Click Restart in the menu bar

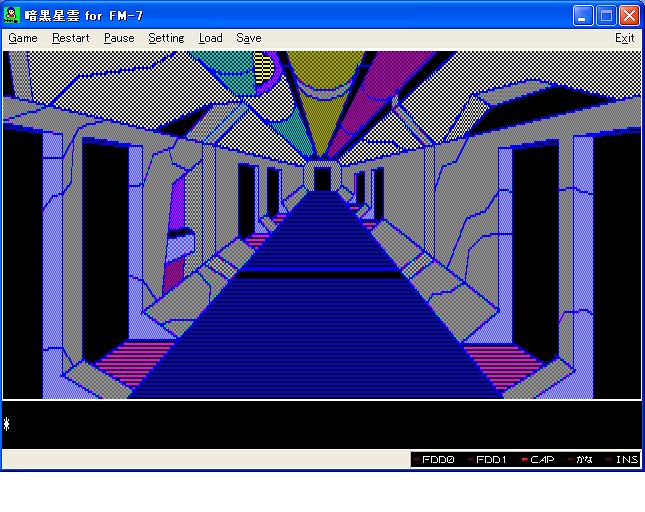(x=71, y=38)
